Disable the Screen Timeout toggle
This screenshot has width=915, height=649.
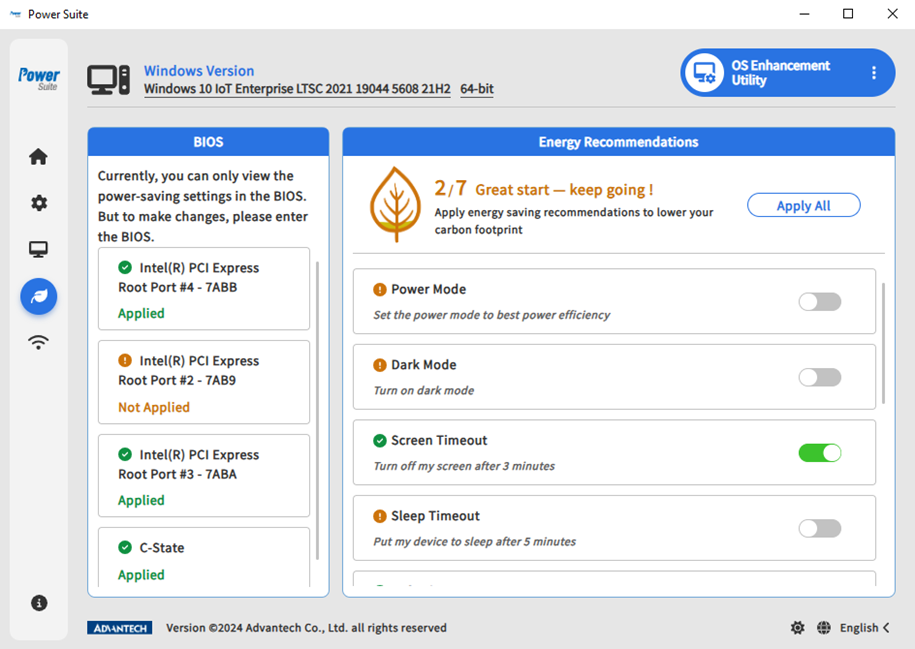pyautogui.click(x=819, y=453)
